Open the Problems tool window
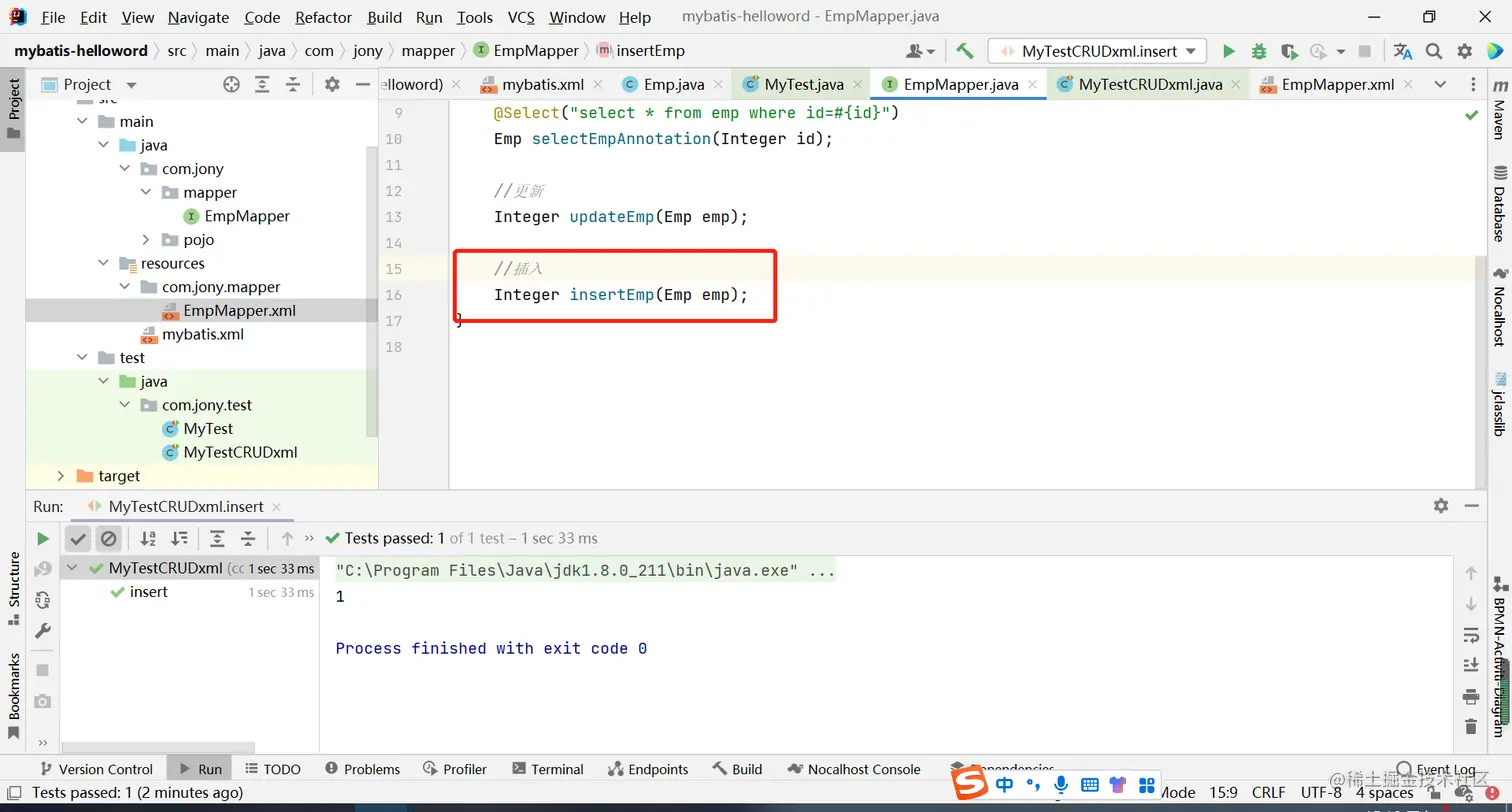Image resolution: width=1512 pixels, height=812 pixels. [363, 769]
